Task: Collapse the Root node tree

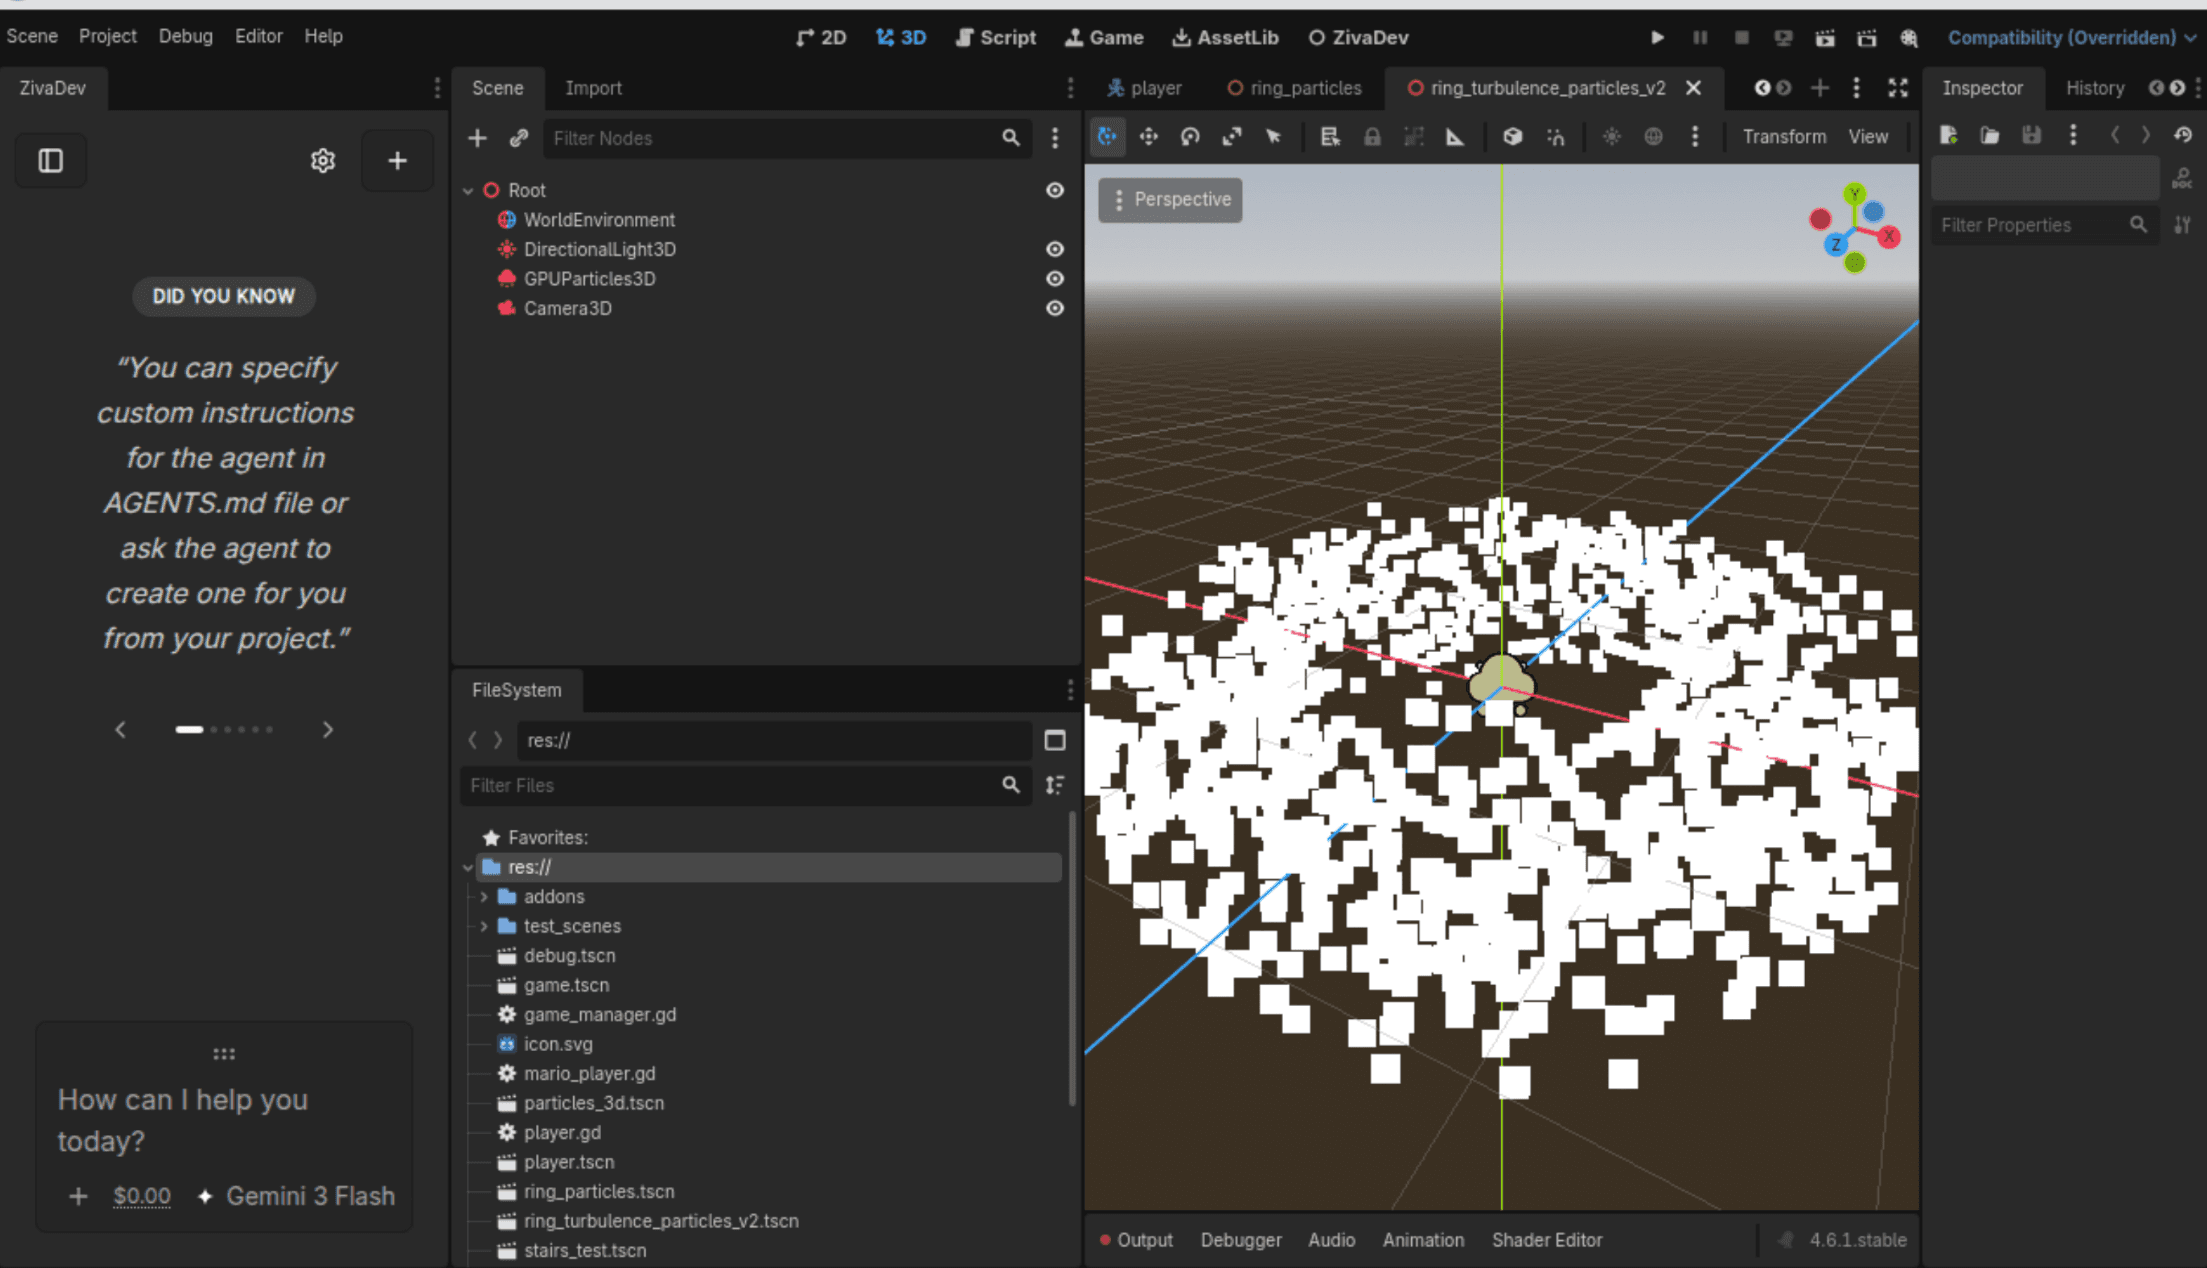Action: click(468, 190)
